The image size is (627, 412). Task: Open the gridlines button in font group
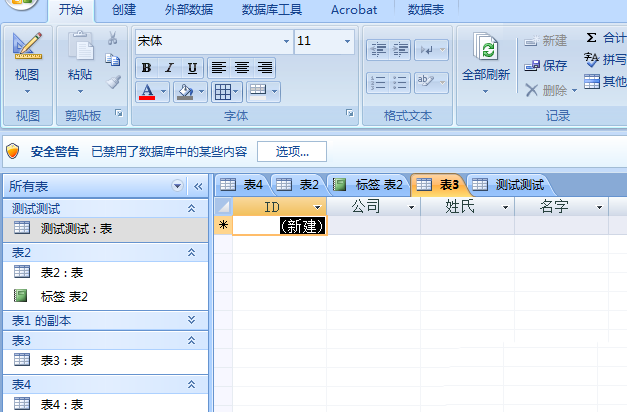(x=227, y=92)
